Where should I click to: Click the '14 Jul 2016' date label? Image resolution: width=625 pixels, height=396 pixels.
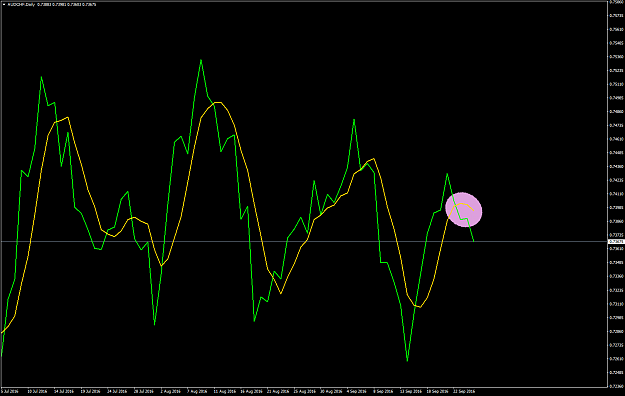click(x=64, y=392)
